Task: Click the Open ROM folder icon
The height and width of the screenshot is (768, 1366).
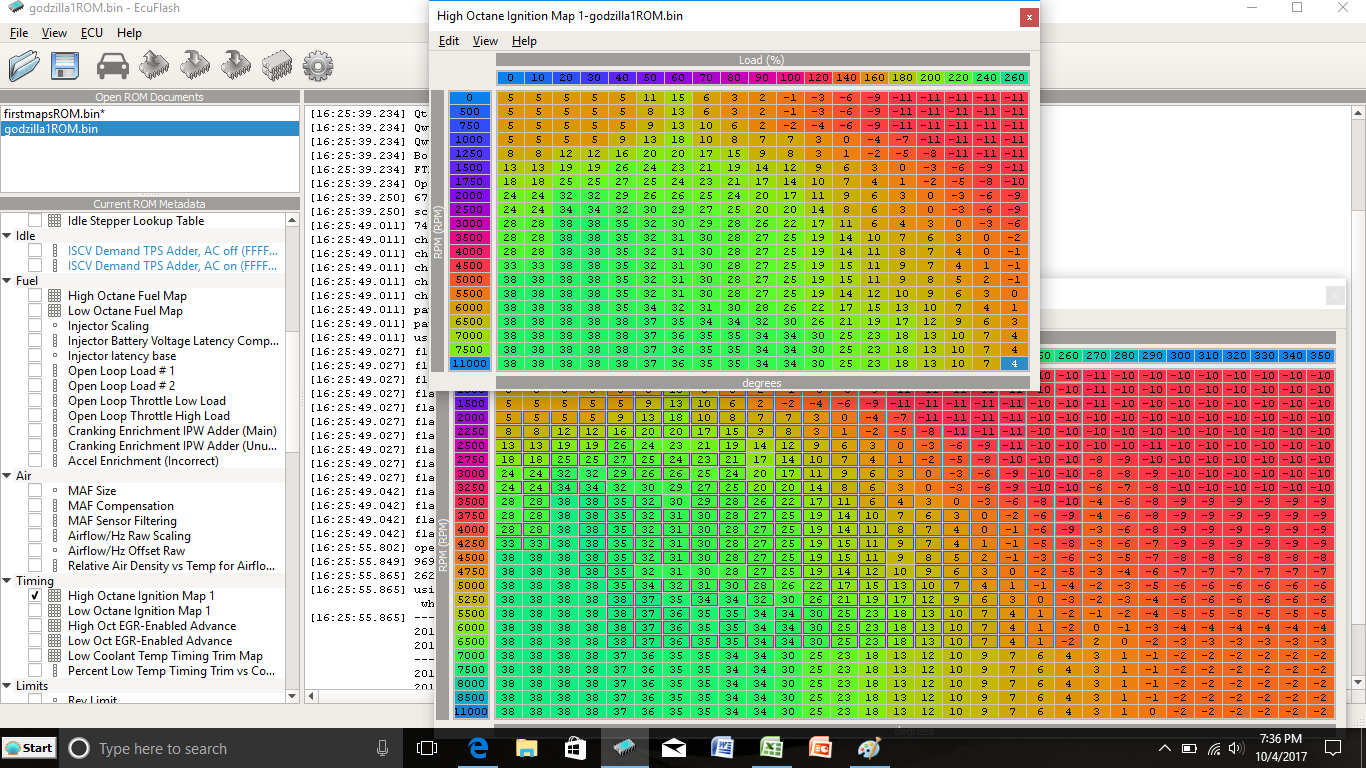Action: click(x=24, y=66)
